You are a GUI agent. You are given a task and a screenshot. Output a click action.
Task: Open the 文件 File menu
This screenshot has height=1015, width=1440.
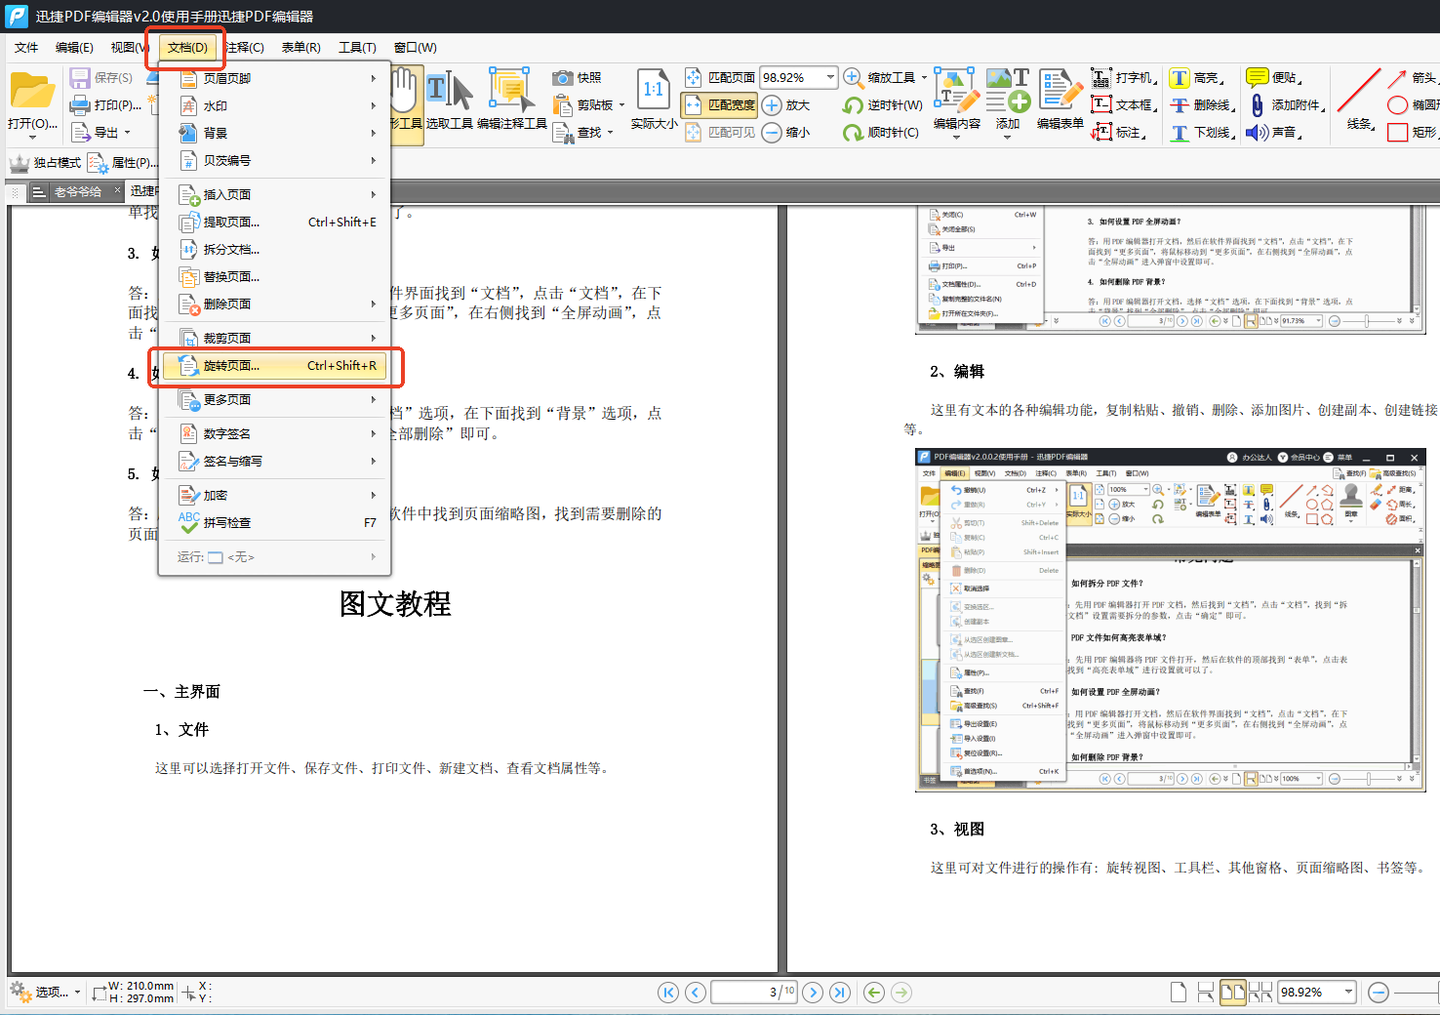pyautogui.click(x=27, y=47)
